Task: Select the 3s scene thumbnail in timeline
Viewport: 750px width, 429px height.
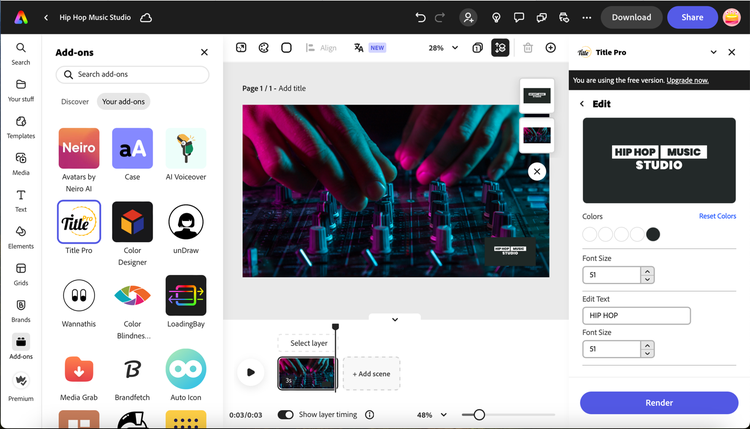Action: [306, 373]
